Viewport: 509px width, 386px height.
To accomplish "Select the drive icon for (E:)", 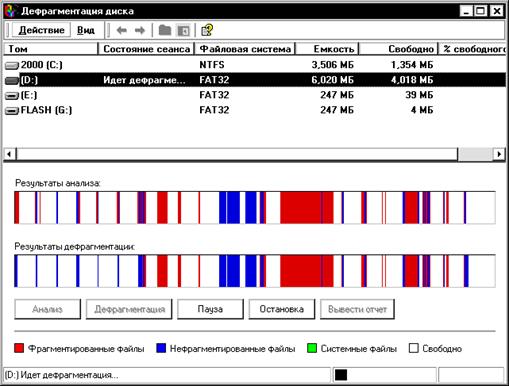I will (12, 96).
